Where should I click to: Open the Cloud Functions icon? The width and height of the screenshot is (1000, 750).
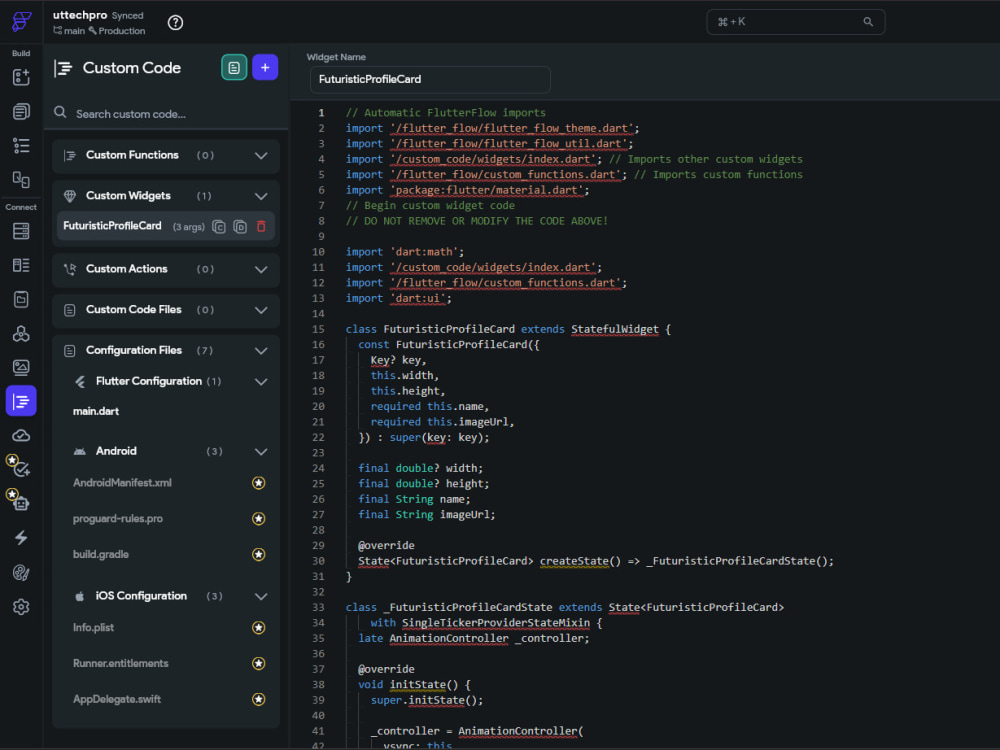[x=21, y=436]
